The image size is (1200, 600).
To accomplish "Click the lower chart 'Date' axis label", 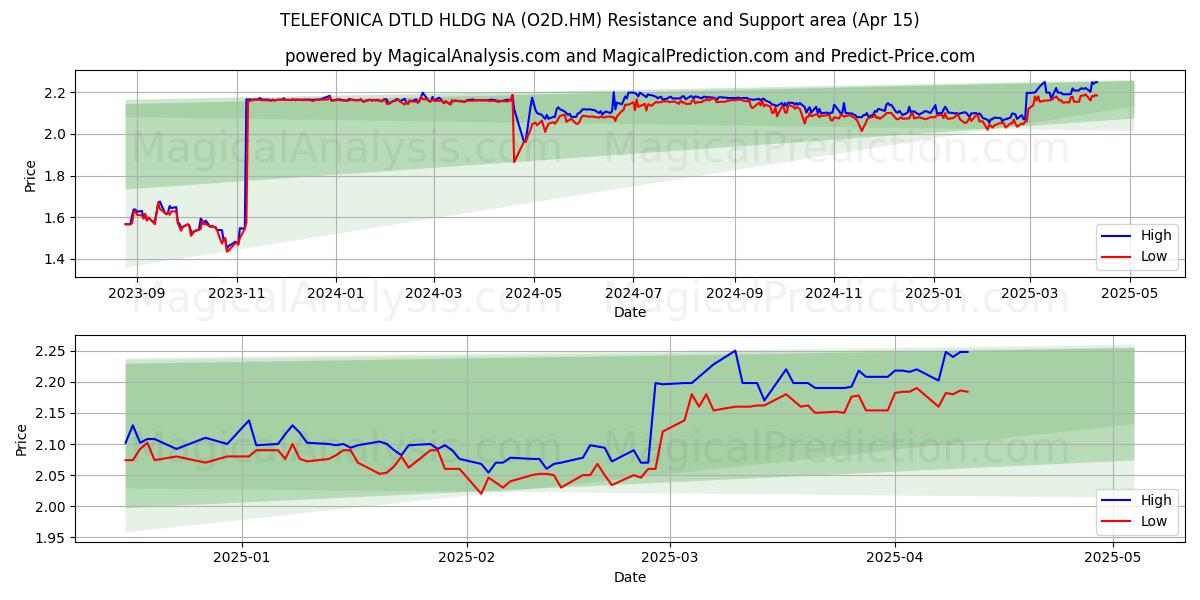I will [x=630, y=577].
